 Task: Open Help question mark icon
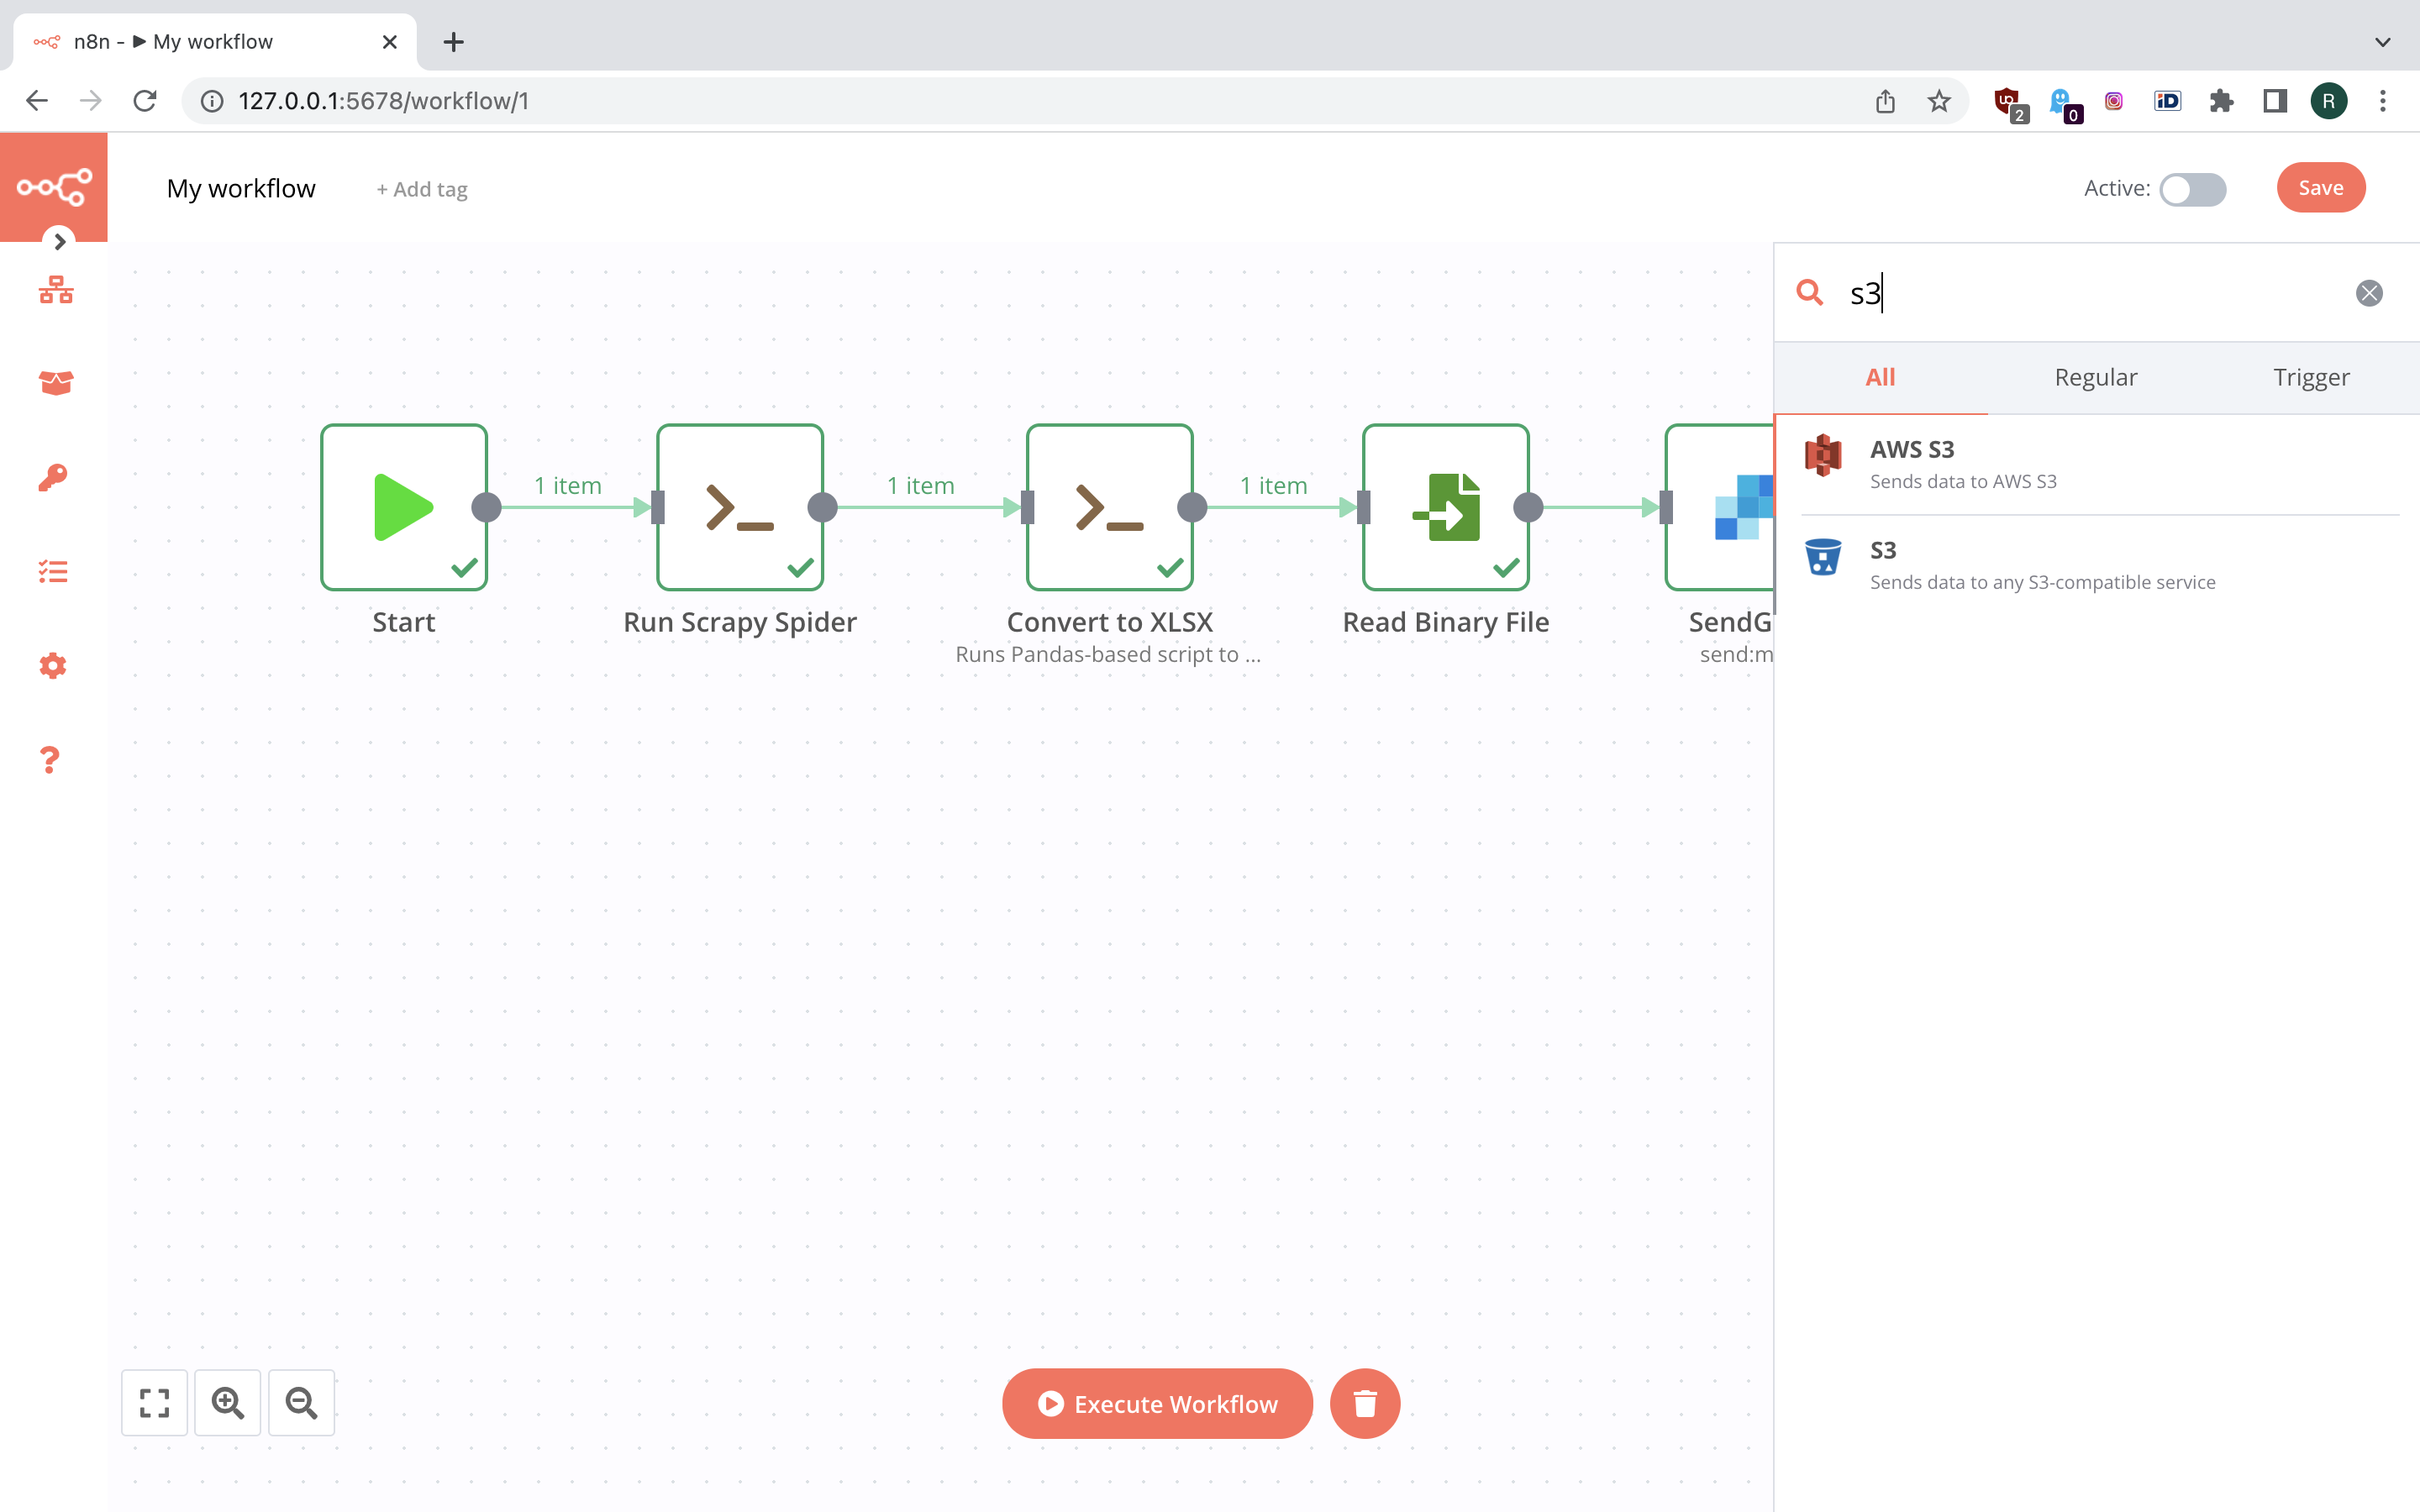[50, 759]
